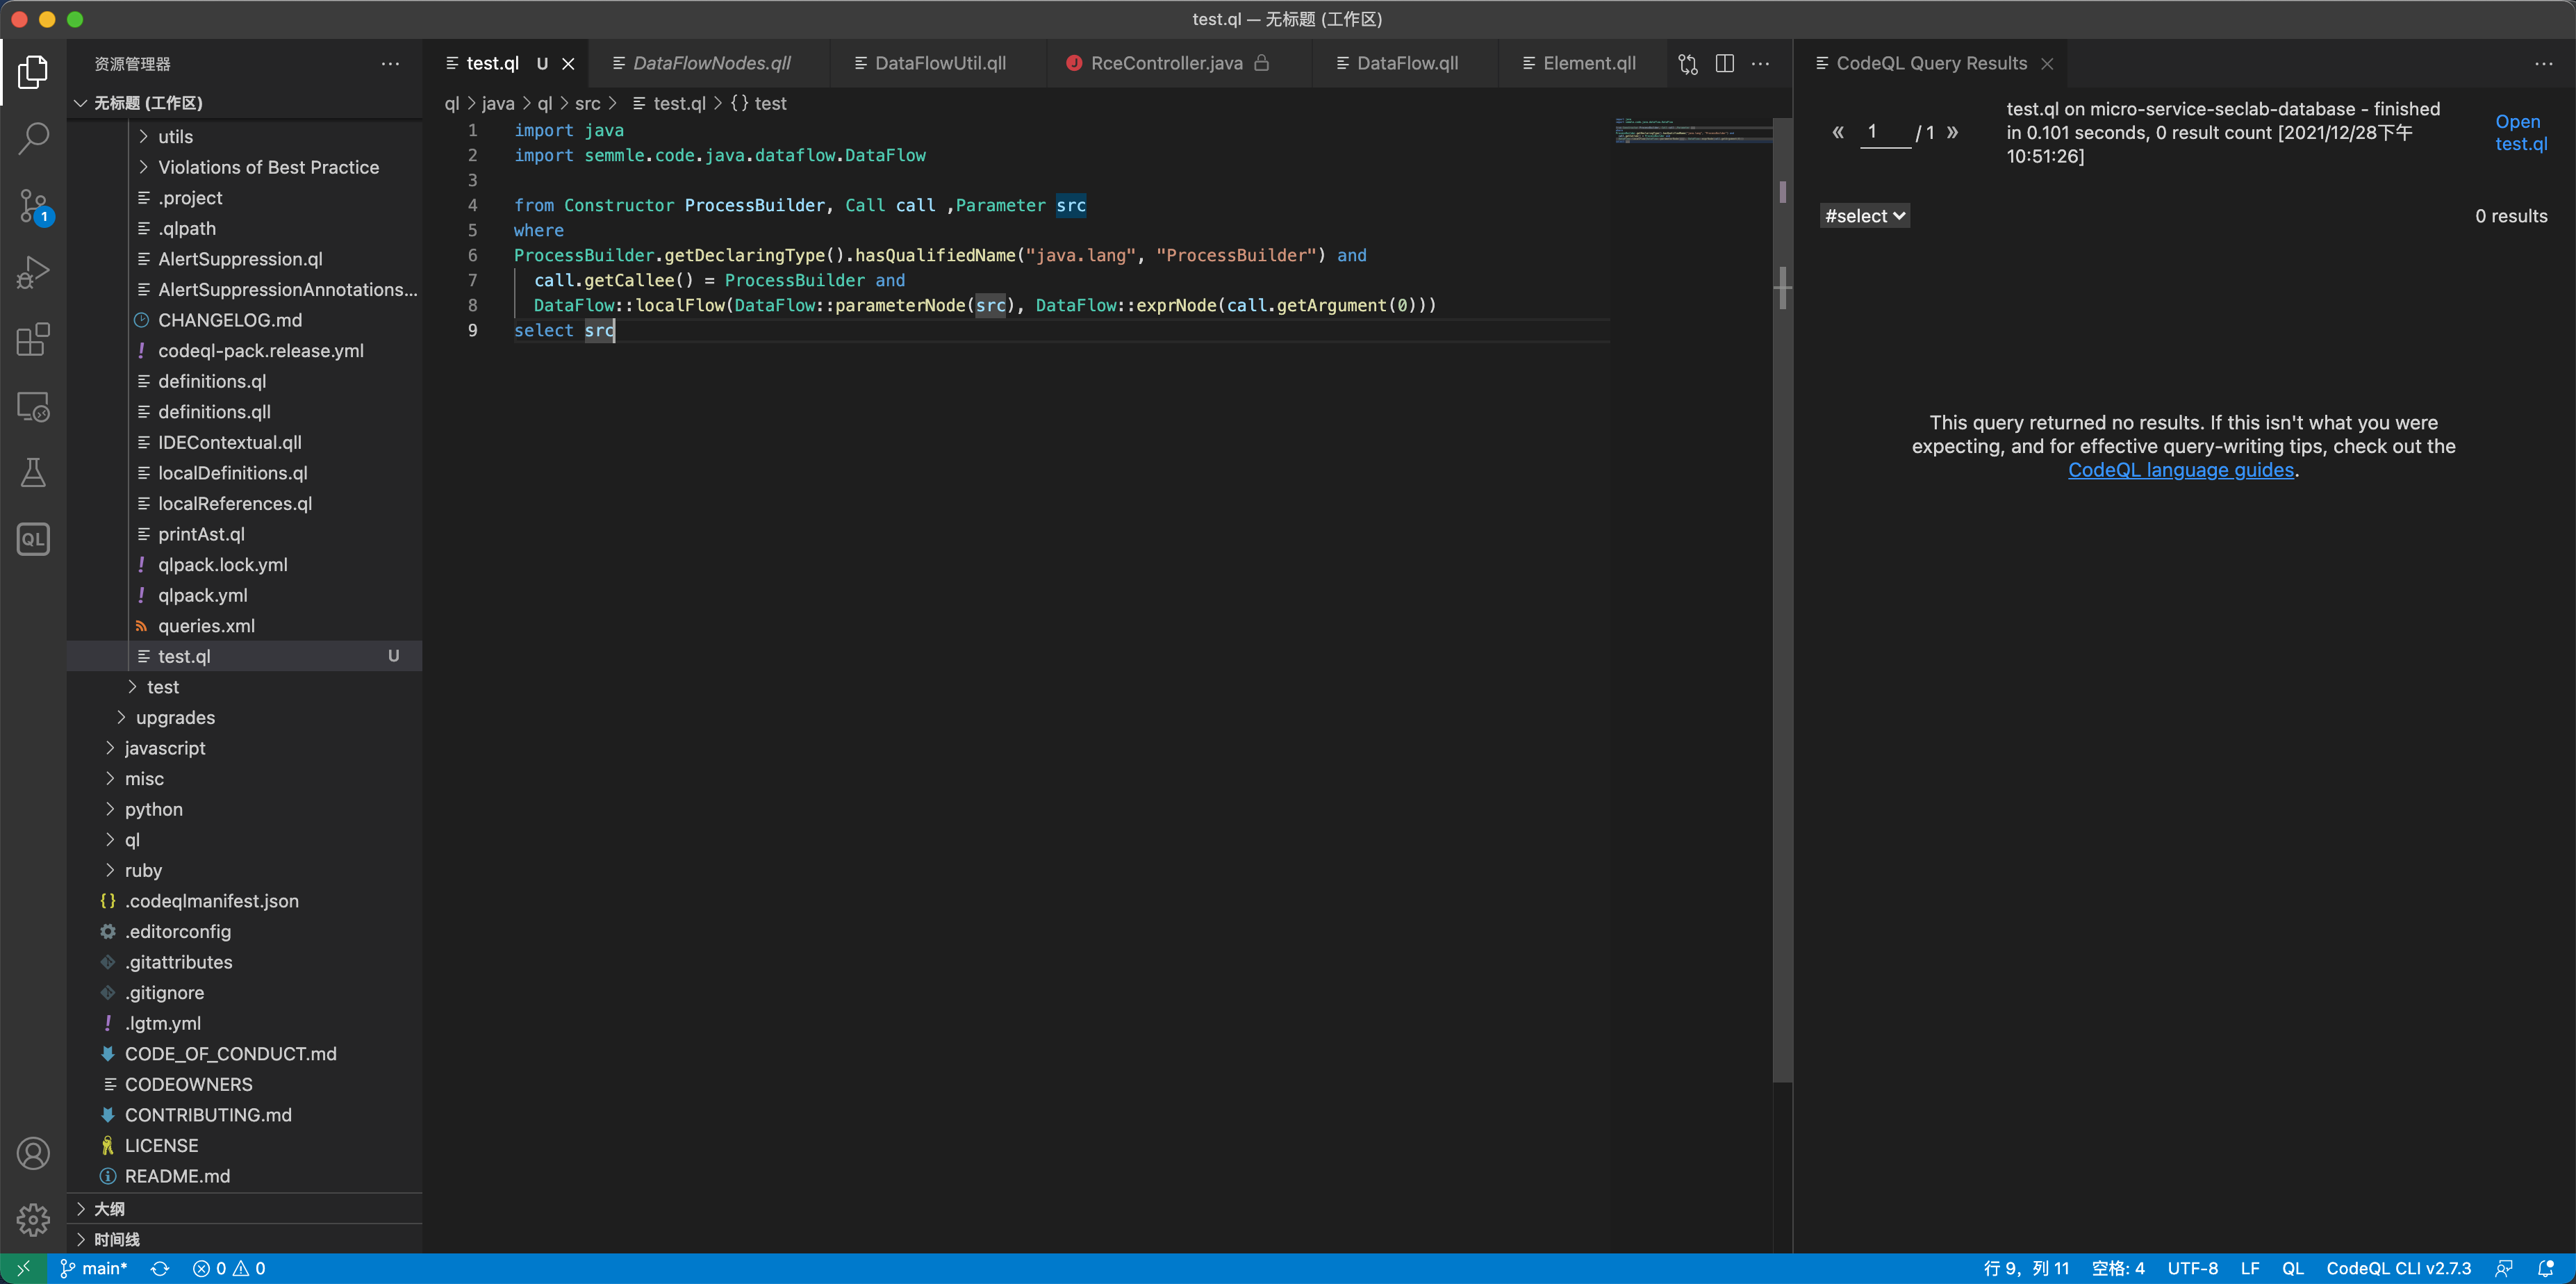Open Remote Explorer view
The image size is (2576, 1284).
pos(33,406)
